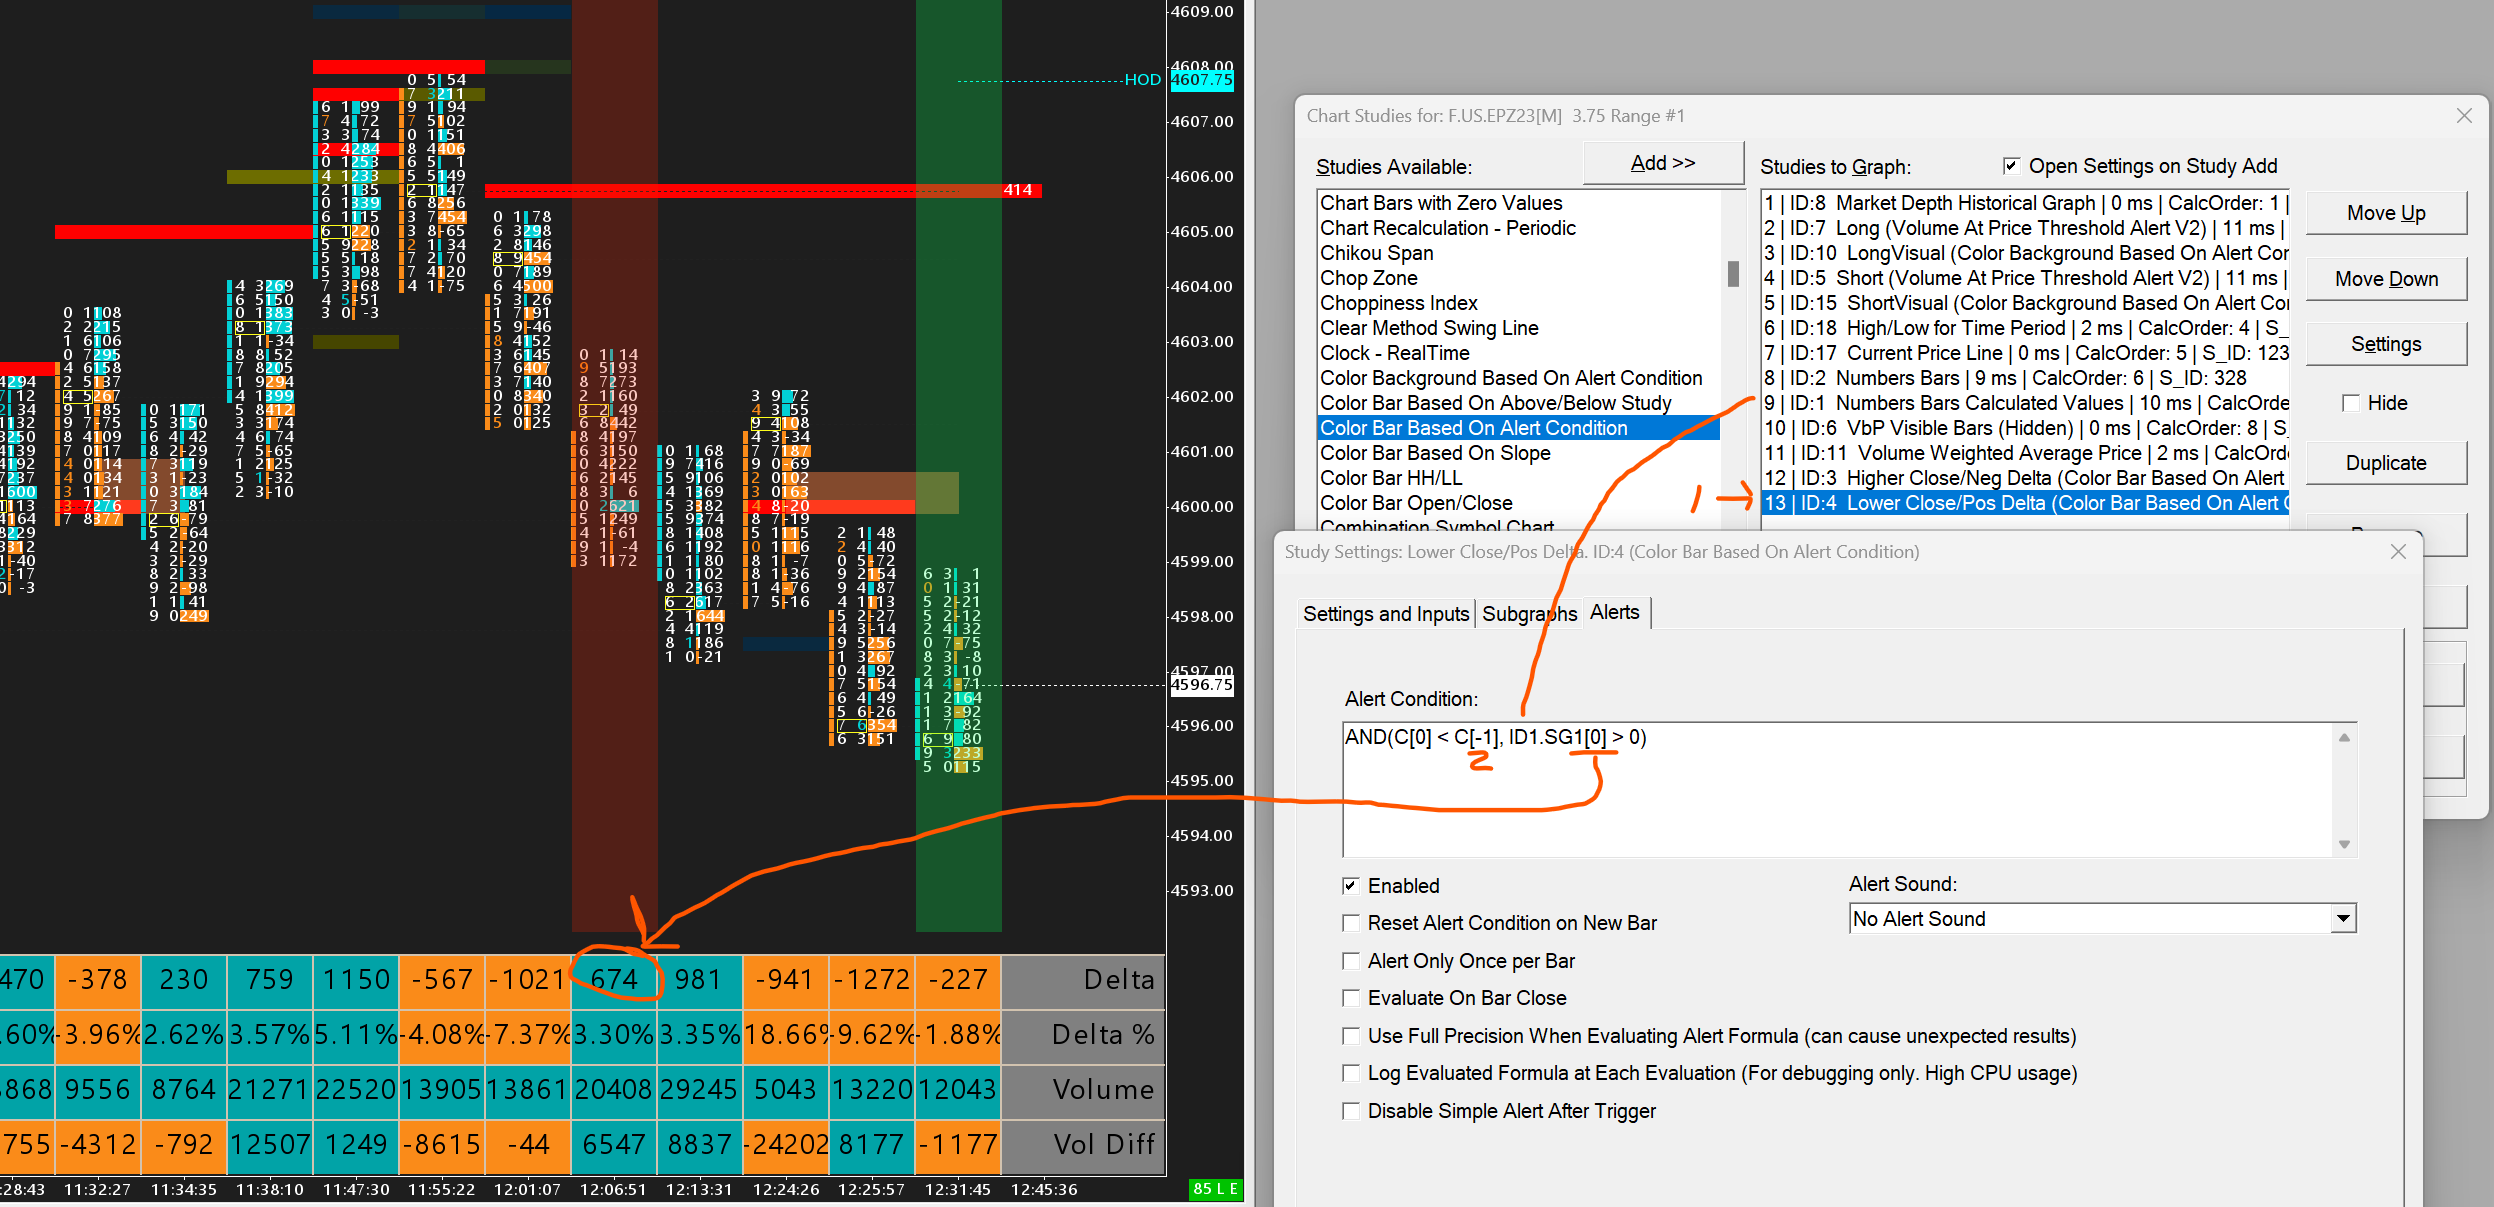Enable Evaluate On Bar Close
Image resolution: width=2494 pixels, height=1207 pixels.
1351,998
